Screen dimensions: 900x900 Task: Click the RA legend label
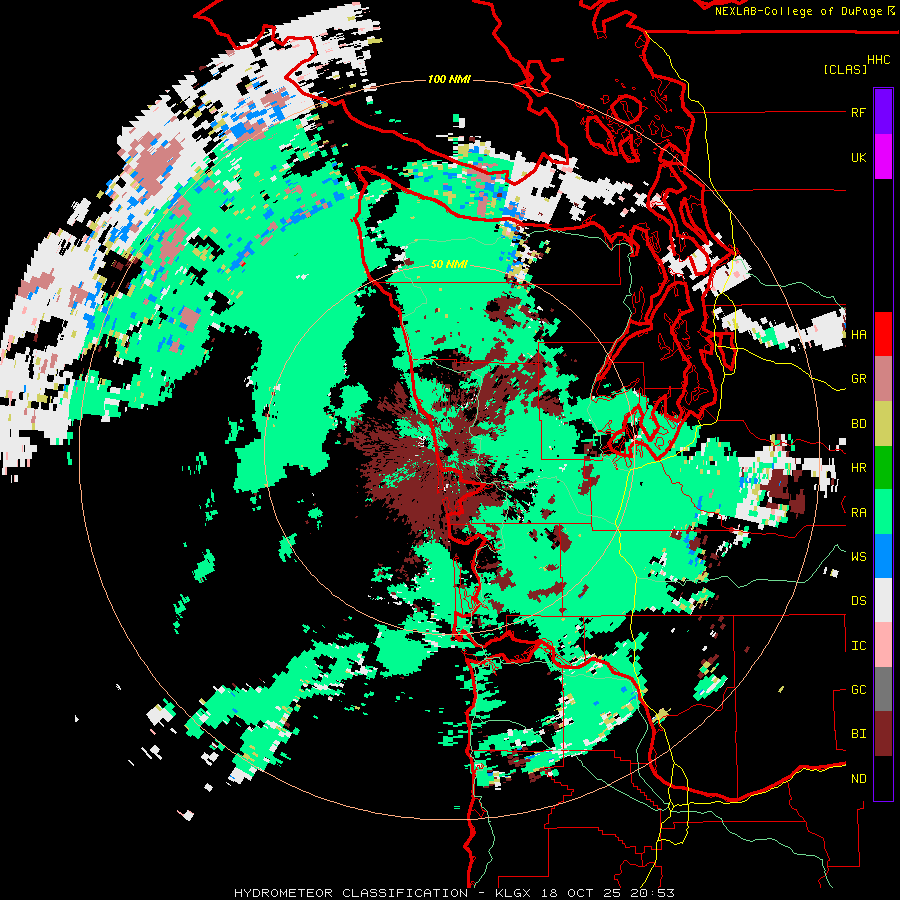858,512
